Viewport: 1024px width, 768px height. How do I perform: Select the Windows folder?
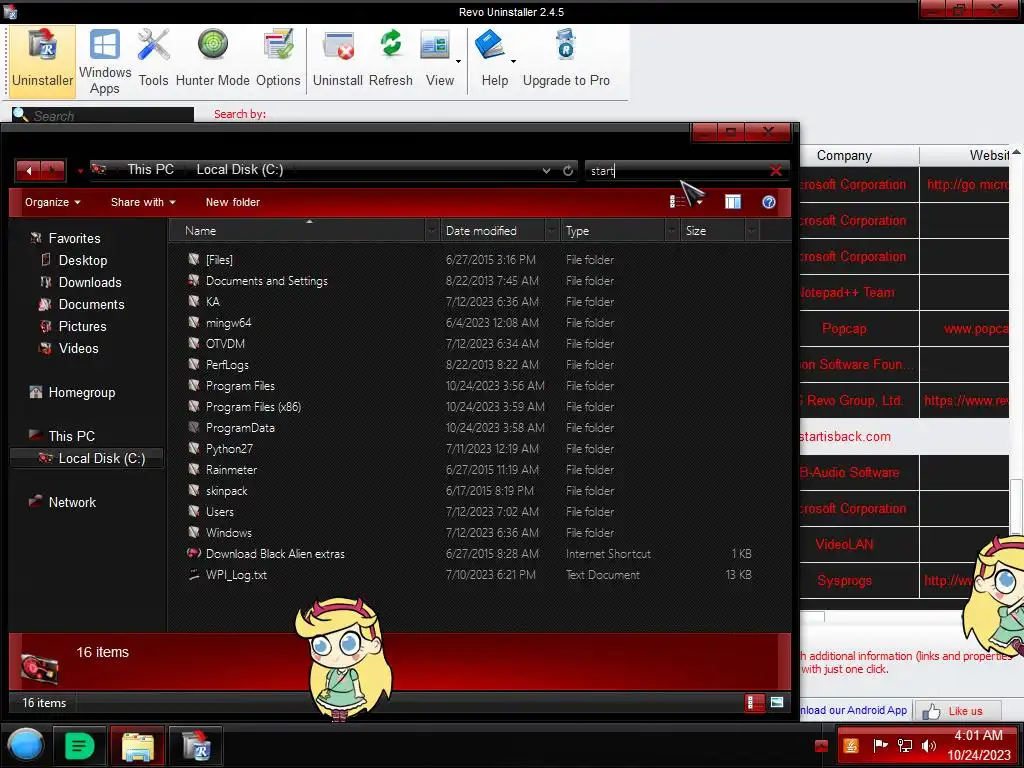(x=228, y=533)
